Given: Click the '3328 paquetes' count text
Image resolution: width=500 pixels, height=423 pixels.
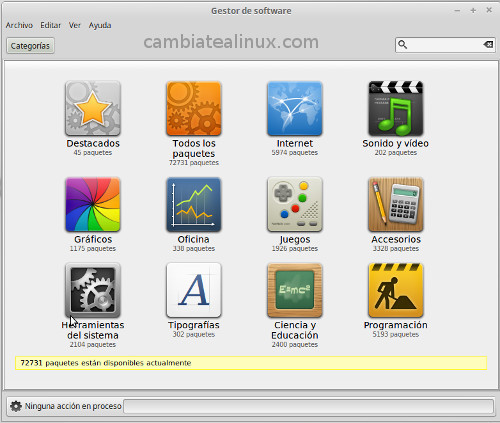Looking at the screenshot, I should [x=396, y=249].
